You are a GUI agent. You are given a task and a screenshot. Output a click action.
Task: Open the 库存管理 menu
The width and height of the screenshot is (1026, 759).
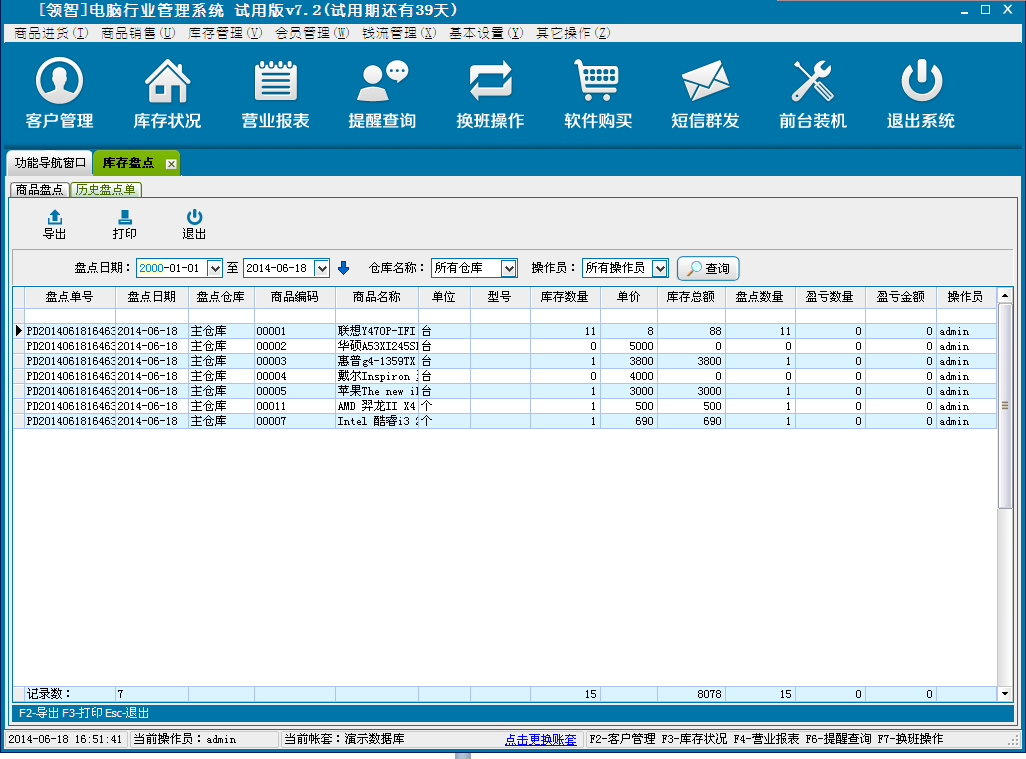click(x=225, y=33)
